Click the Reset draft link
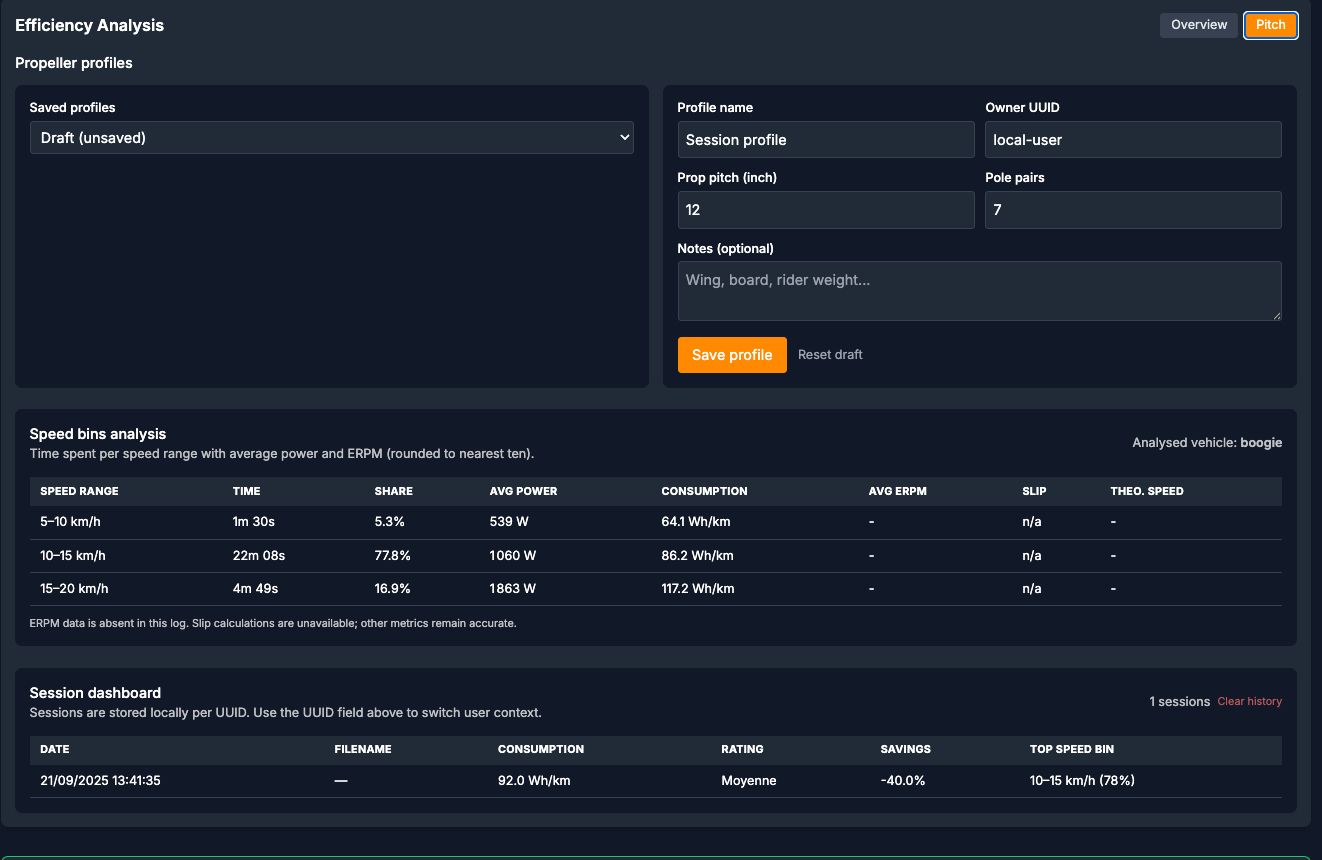Viewport: 1322px width, 860px height. click(x=830, y=355)
